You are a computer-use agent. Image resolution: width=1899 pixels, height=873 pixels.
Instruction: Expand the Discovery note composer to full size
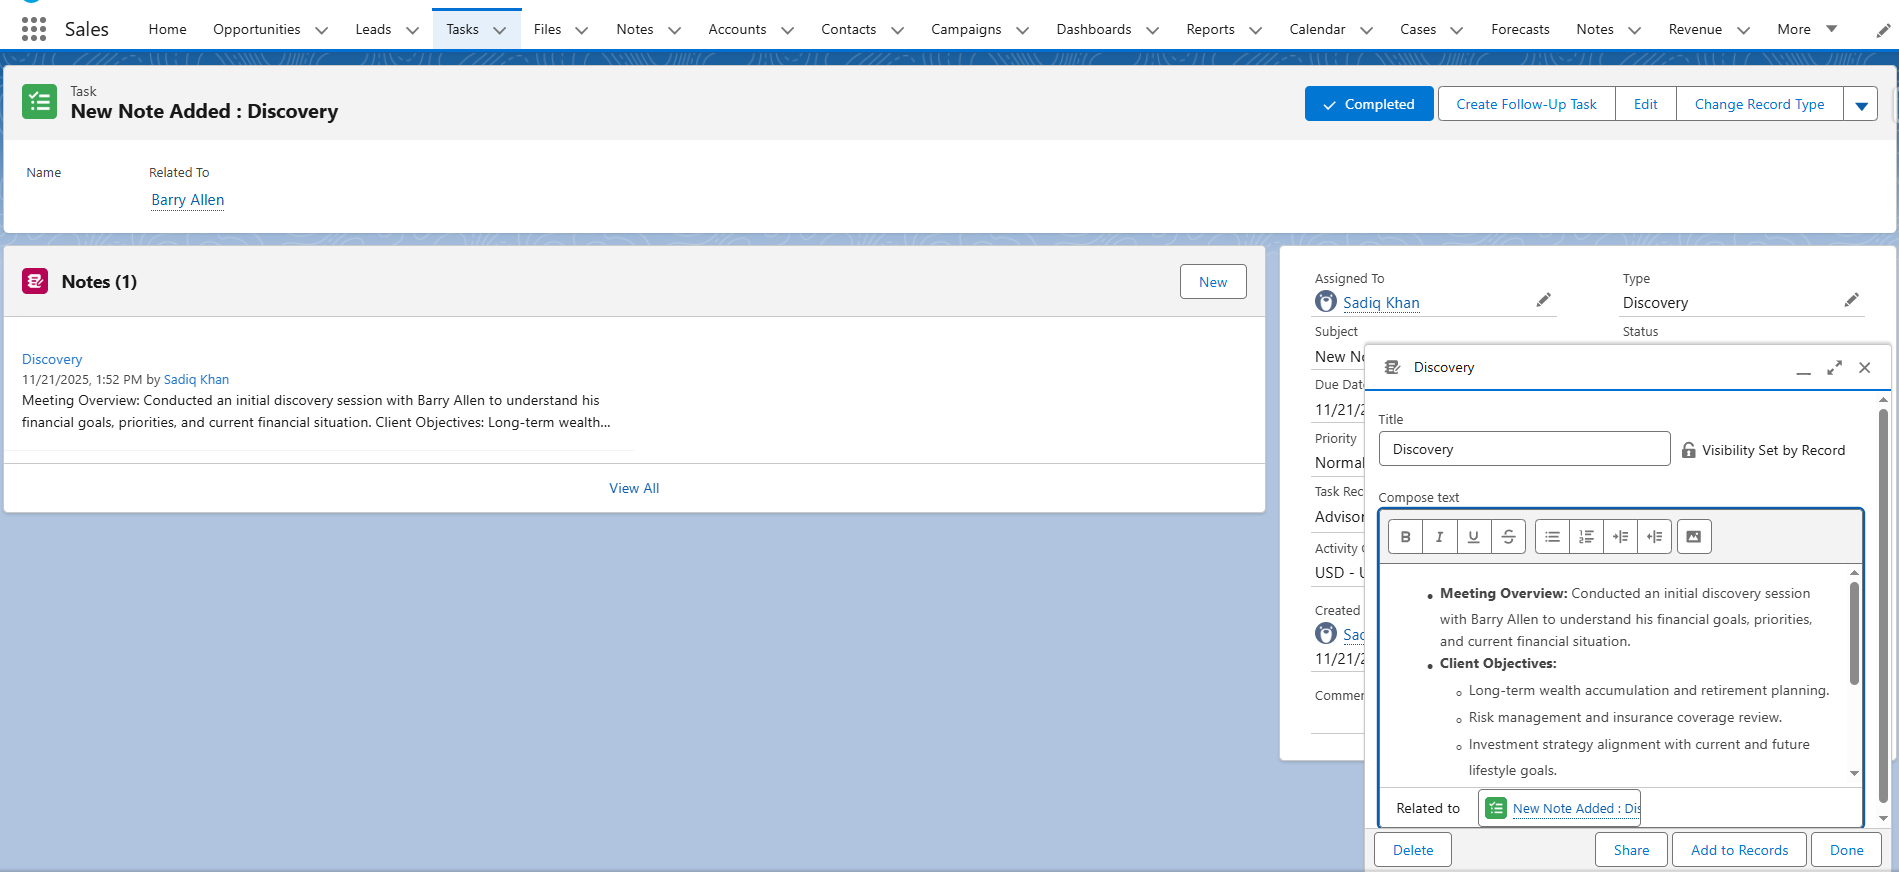pos(1834,368)
